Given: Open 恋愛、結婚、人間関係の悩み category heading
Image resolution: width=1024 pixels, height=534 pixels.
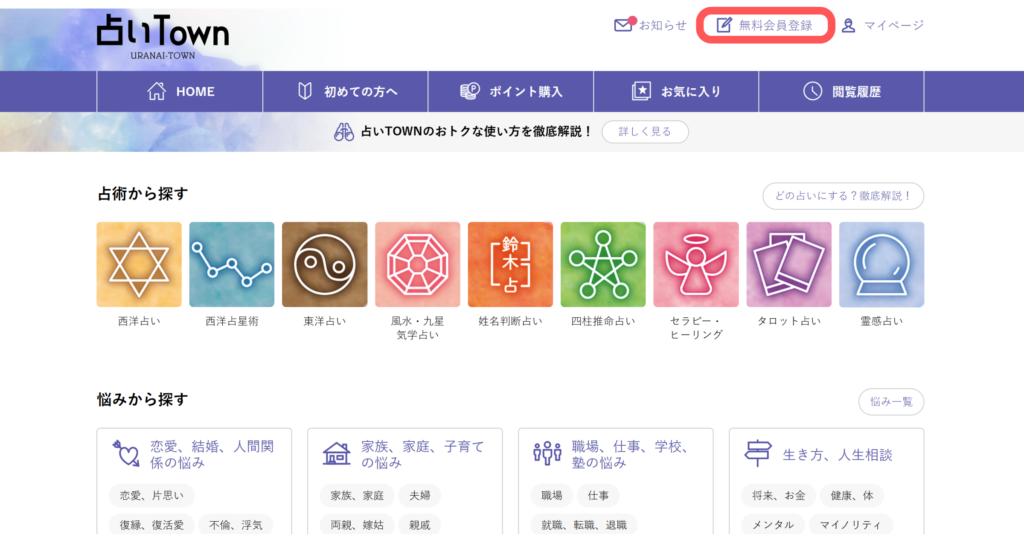Looking at the screenshot, I should pyautogui.click(x=212, y=454).
